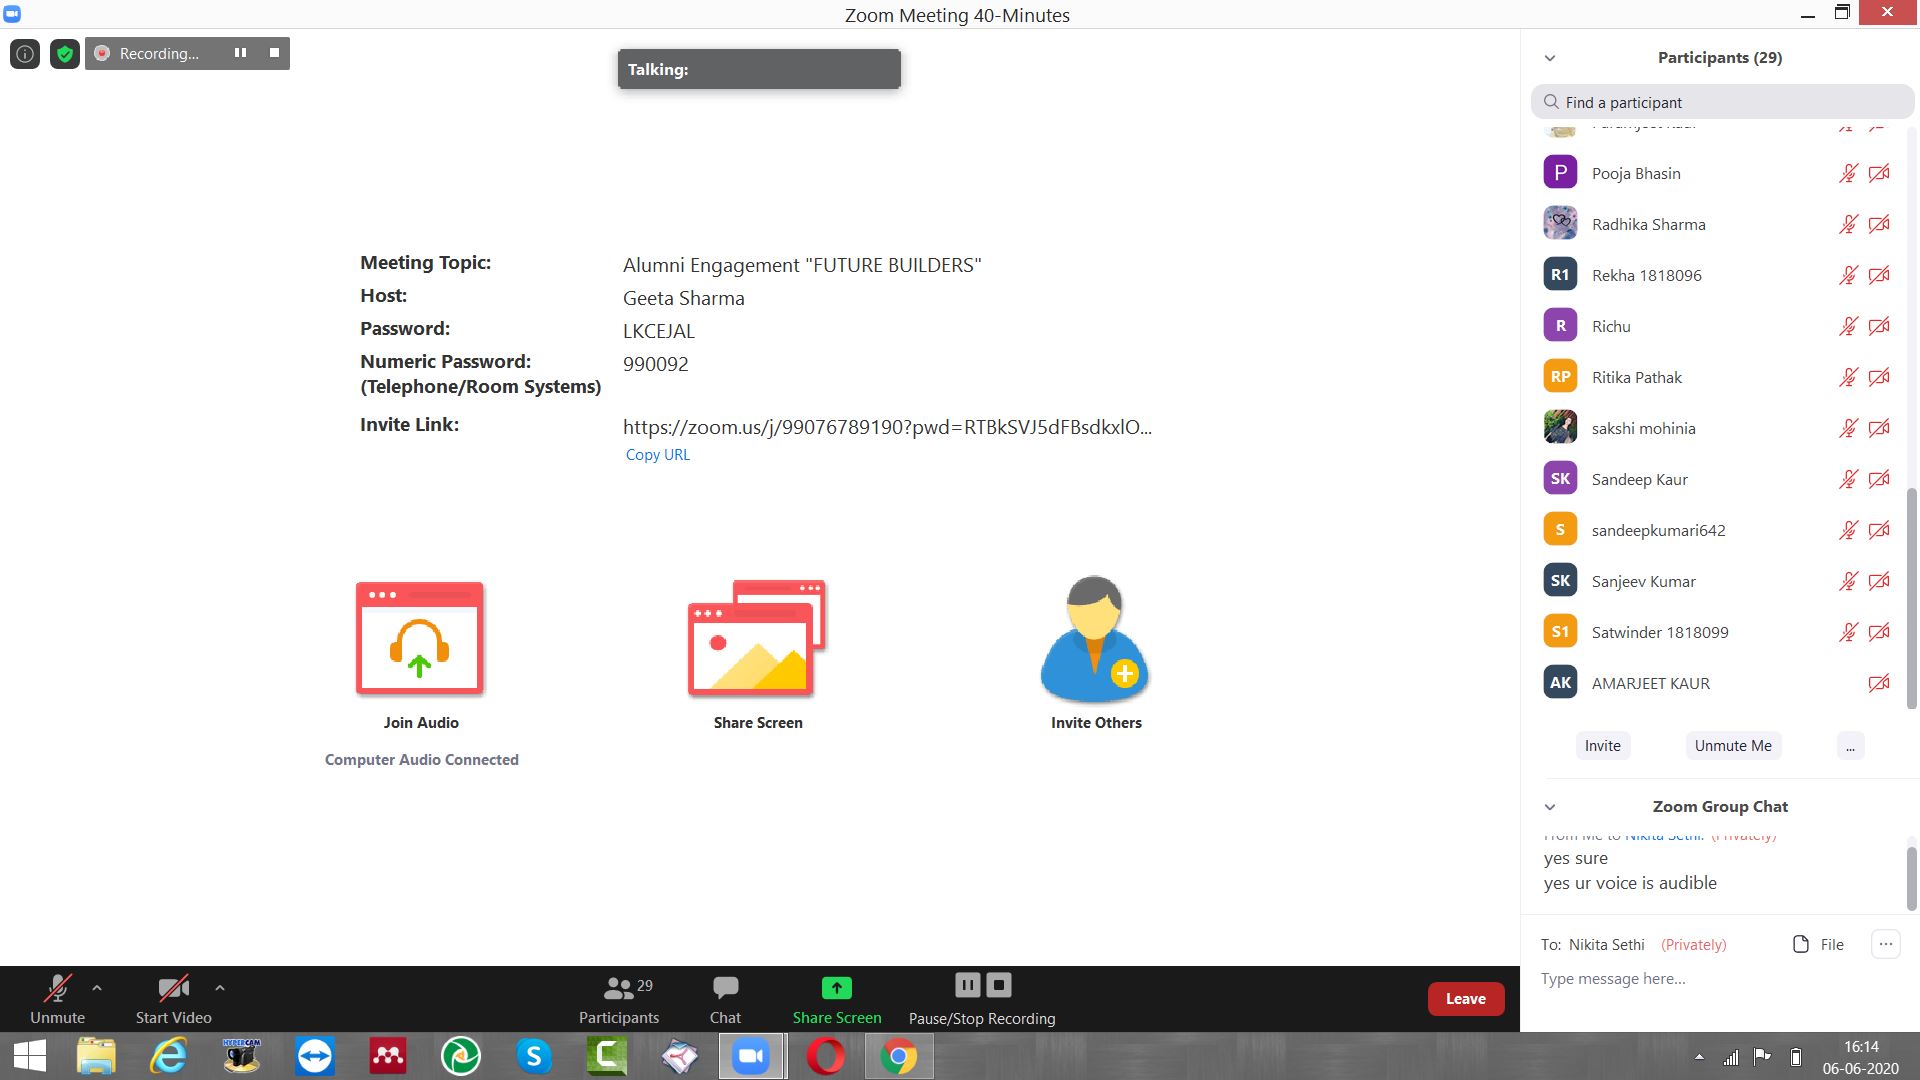
Task: Click the Zoom taskbar icon
Action: click(x=752, y=1056)
